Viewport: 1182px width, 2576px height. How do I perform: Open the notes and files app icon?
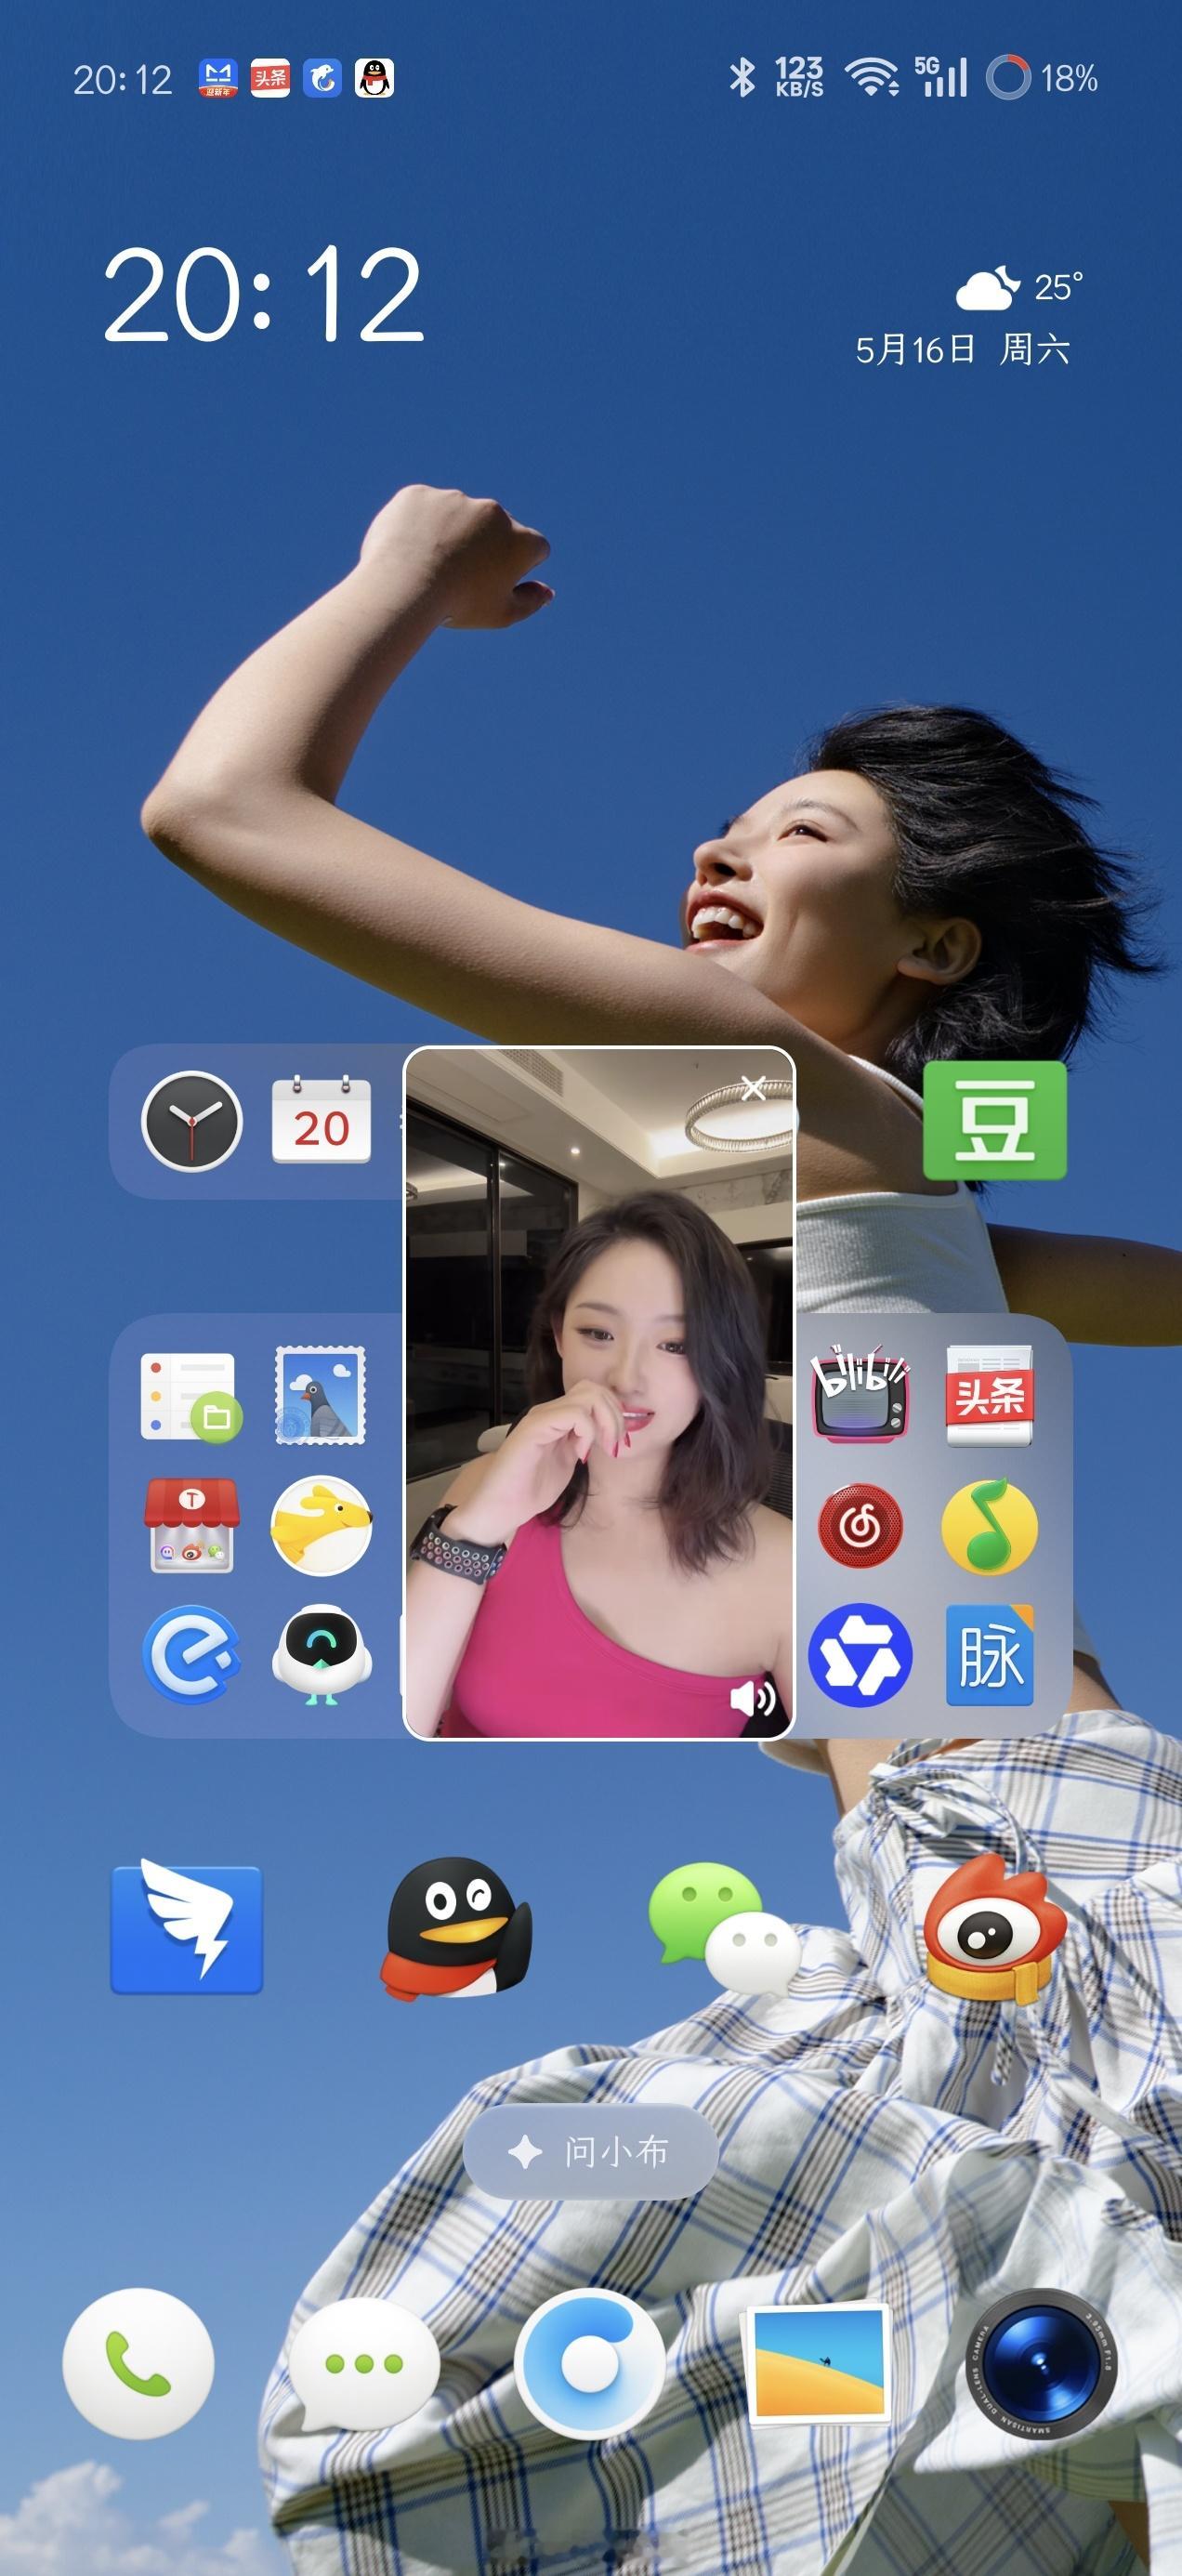190,1397
